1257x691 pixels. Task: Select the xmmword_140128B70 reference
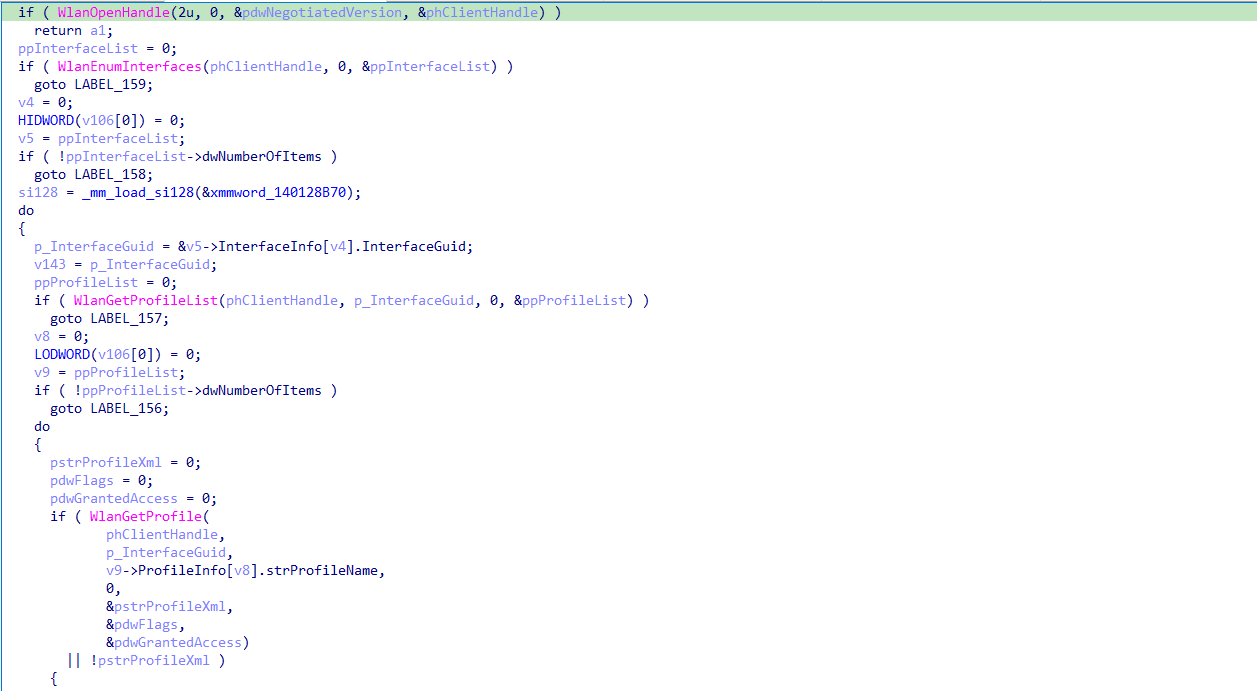281,192
